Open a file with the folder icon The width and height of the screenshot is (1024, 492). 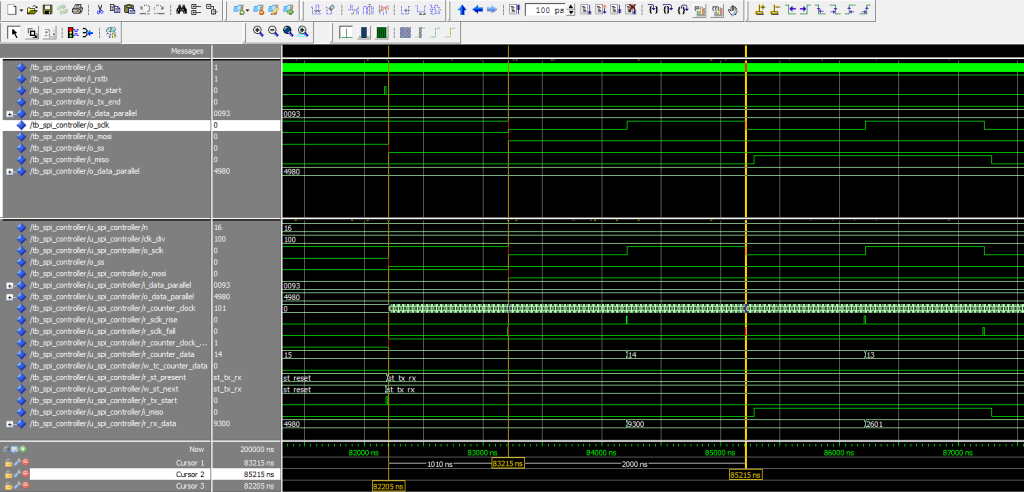coord(32,10)
